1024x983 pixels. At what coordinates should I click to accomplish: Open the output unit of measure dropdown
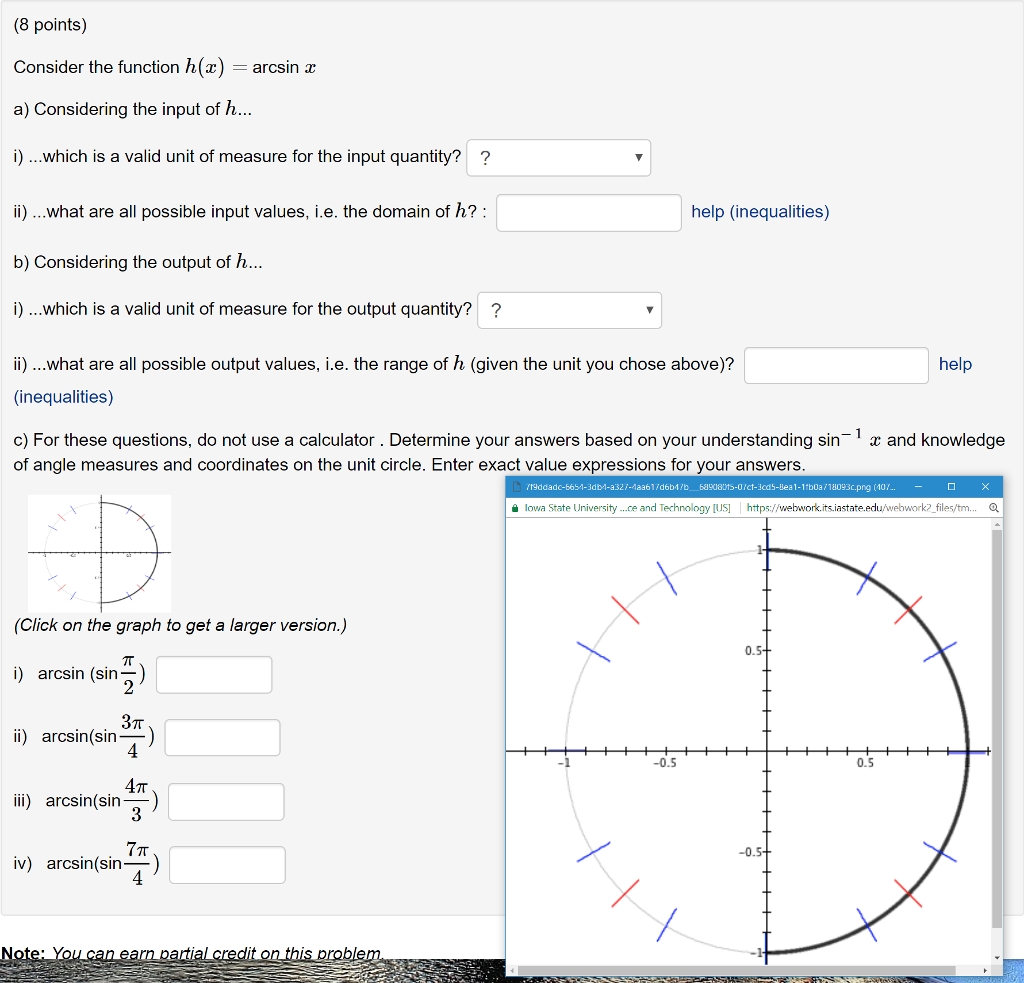point(569,310)
